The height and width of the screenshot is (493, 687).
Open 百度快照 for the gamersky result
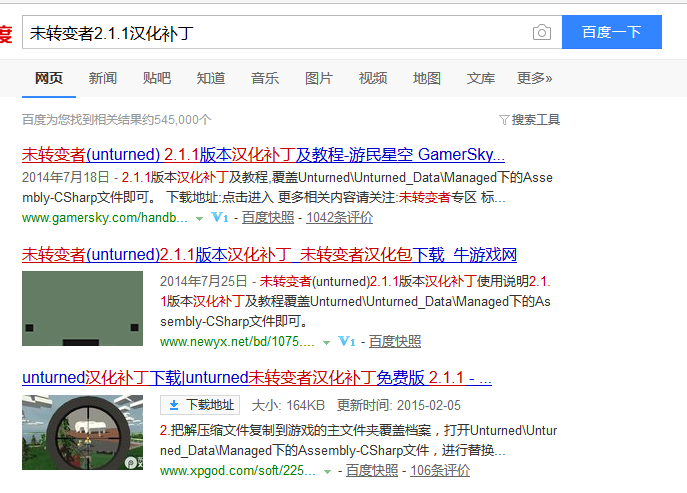(268, 218)
